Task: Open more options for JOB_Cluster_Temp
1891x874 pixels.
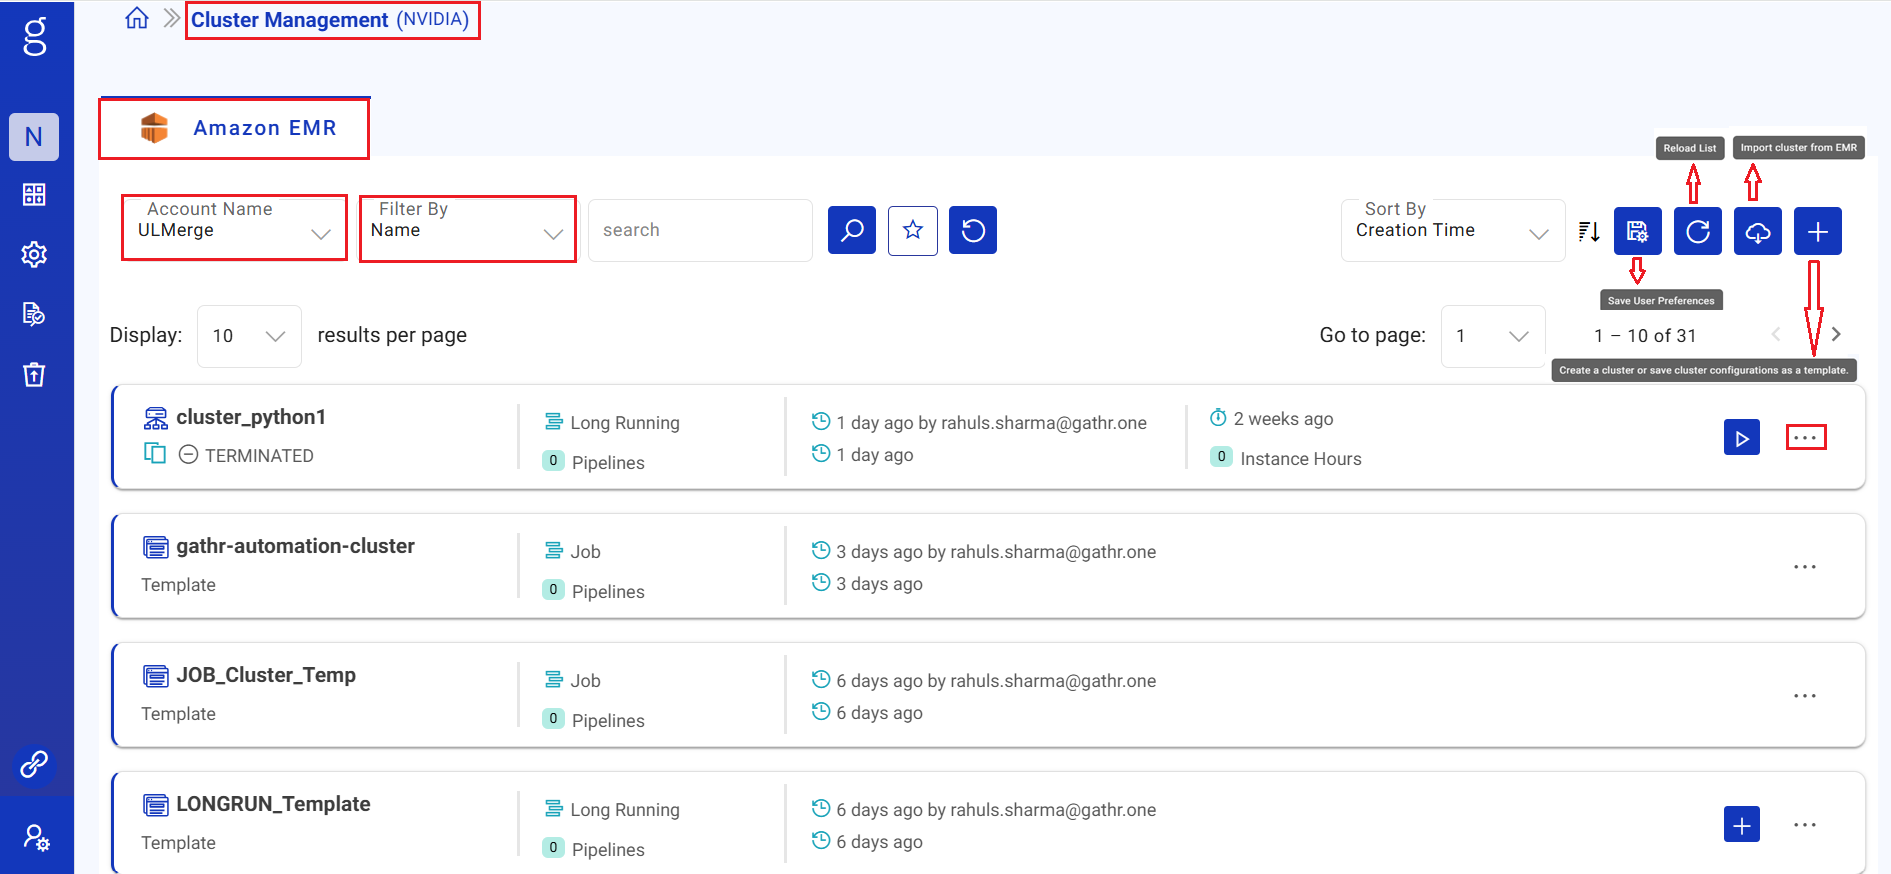Action: [x=1805, y=696]
